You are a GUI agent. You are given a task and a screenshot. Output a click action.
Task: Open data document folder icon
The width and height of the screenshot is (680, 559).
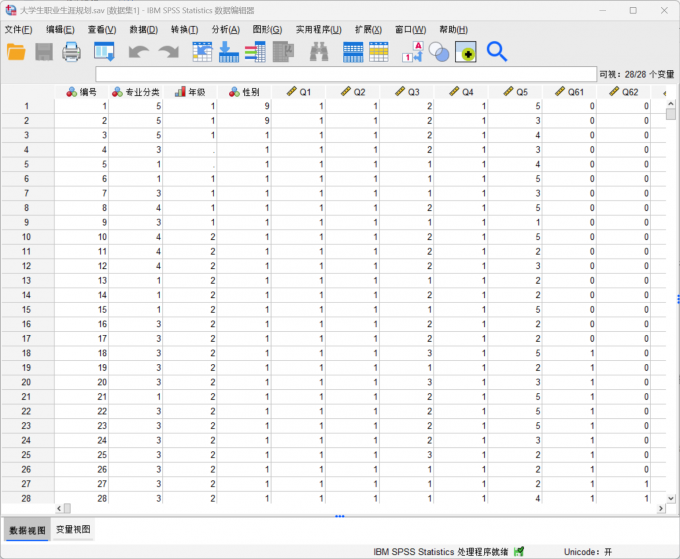pos(16,52)
